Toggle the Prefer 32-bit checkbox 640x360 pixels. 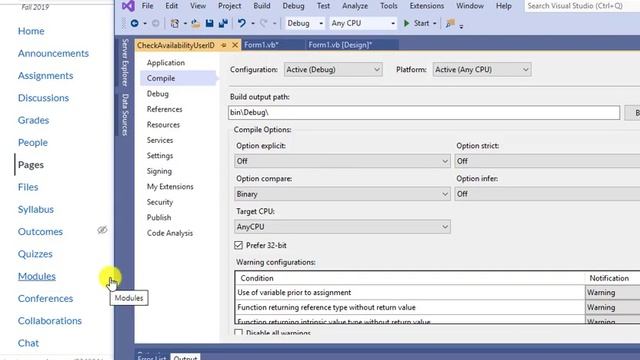pos(239,245)
